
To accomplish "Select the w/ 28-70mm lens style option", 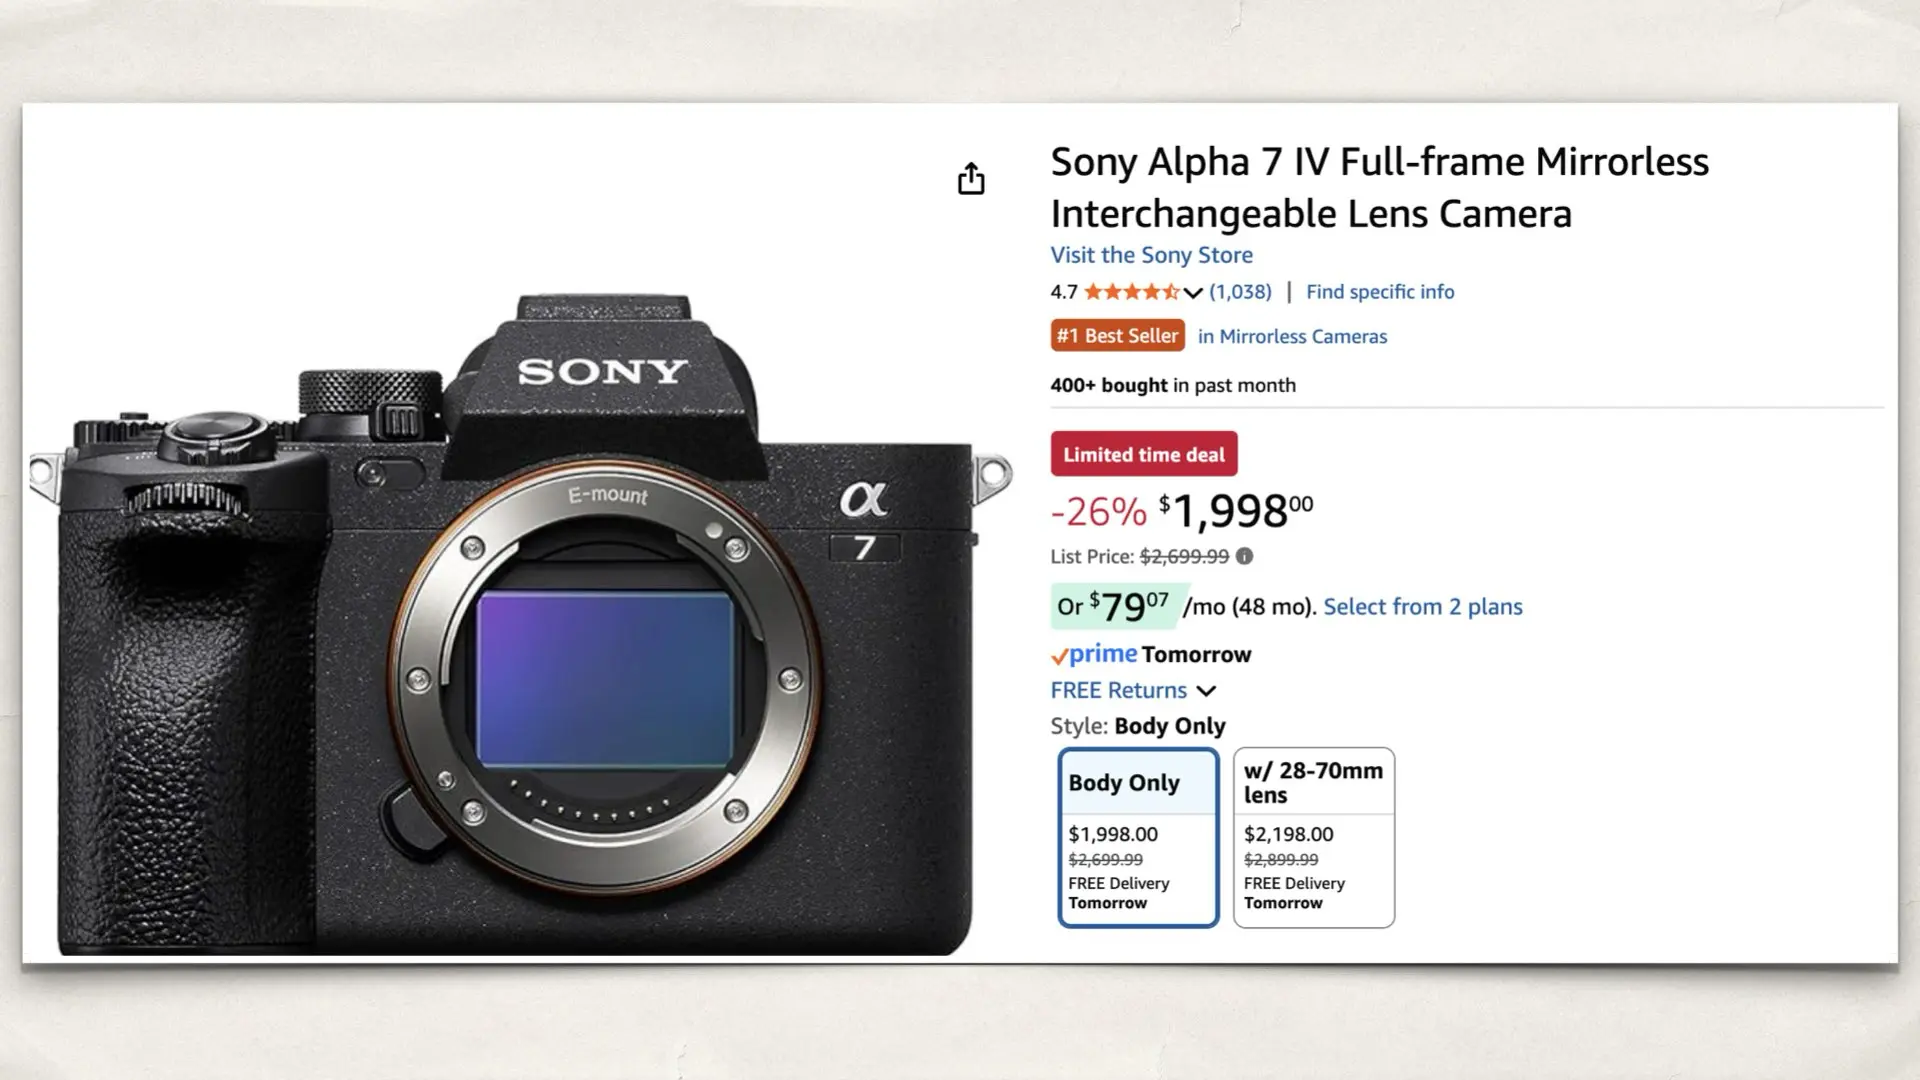I will [x=1313, y=837].
